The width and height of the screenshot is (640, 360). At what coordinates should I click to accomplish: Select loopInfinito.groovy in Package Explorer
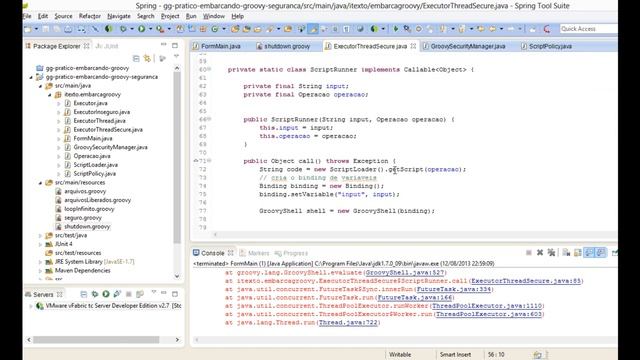tap(89, 209)
